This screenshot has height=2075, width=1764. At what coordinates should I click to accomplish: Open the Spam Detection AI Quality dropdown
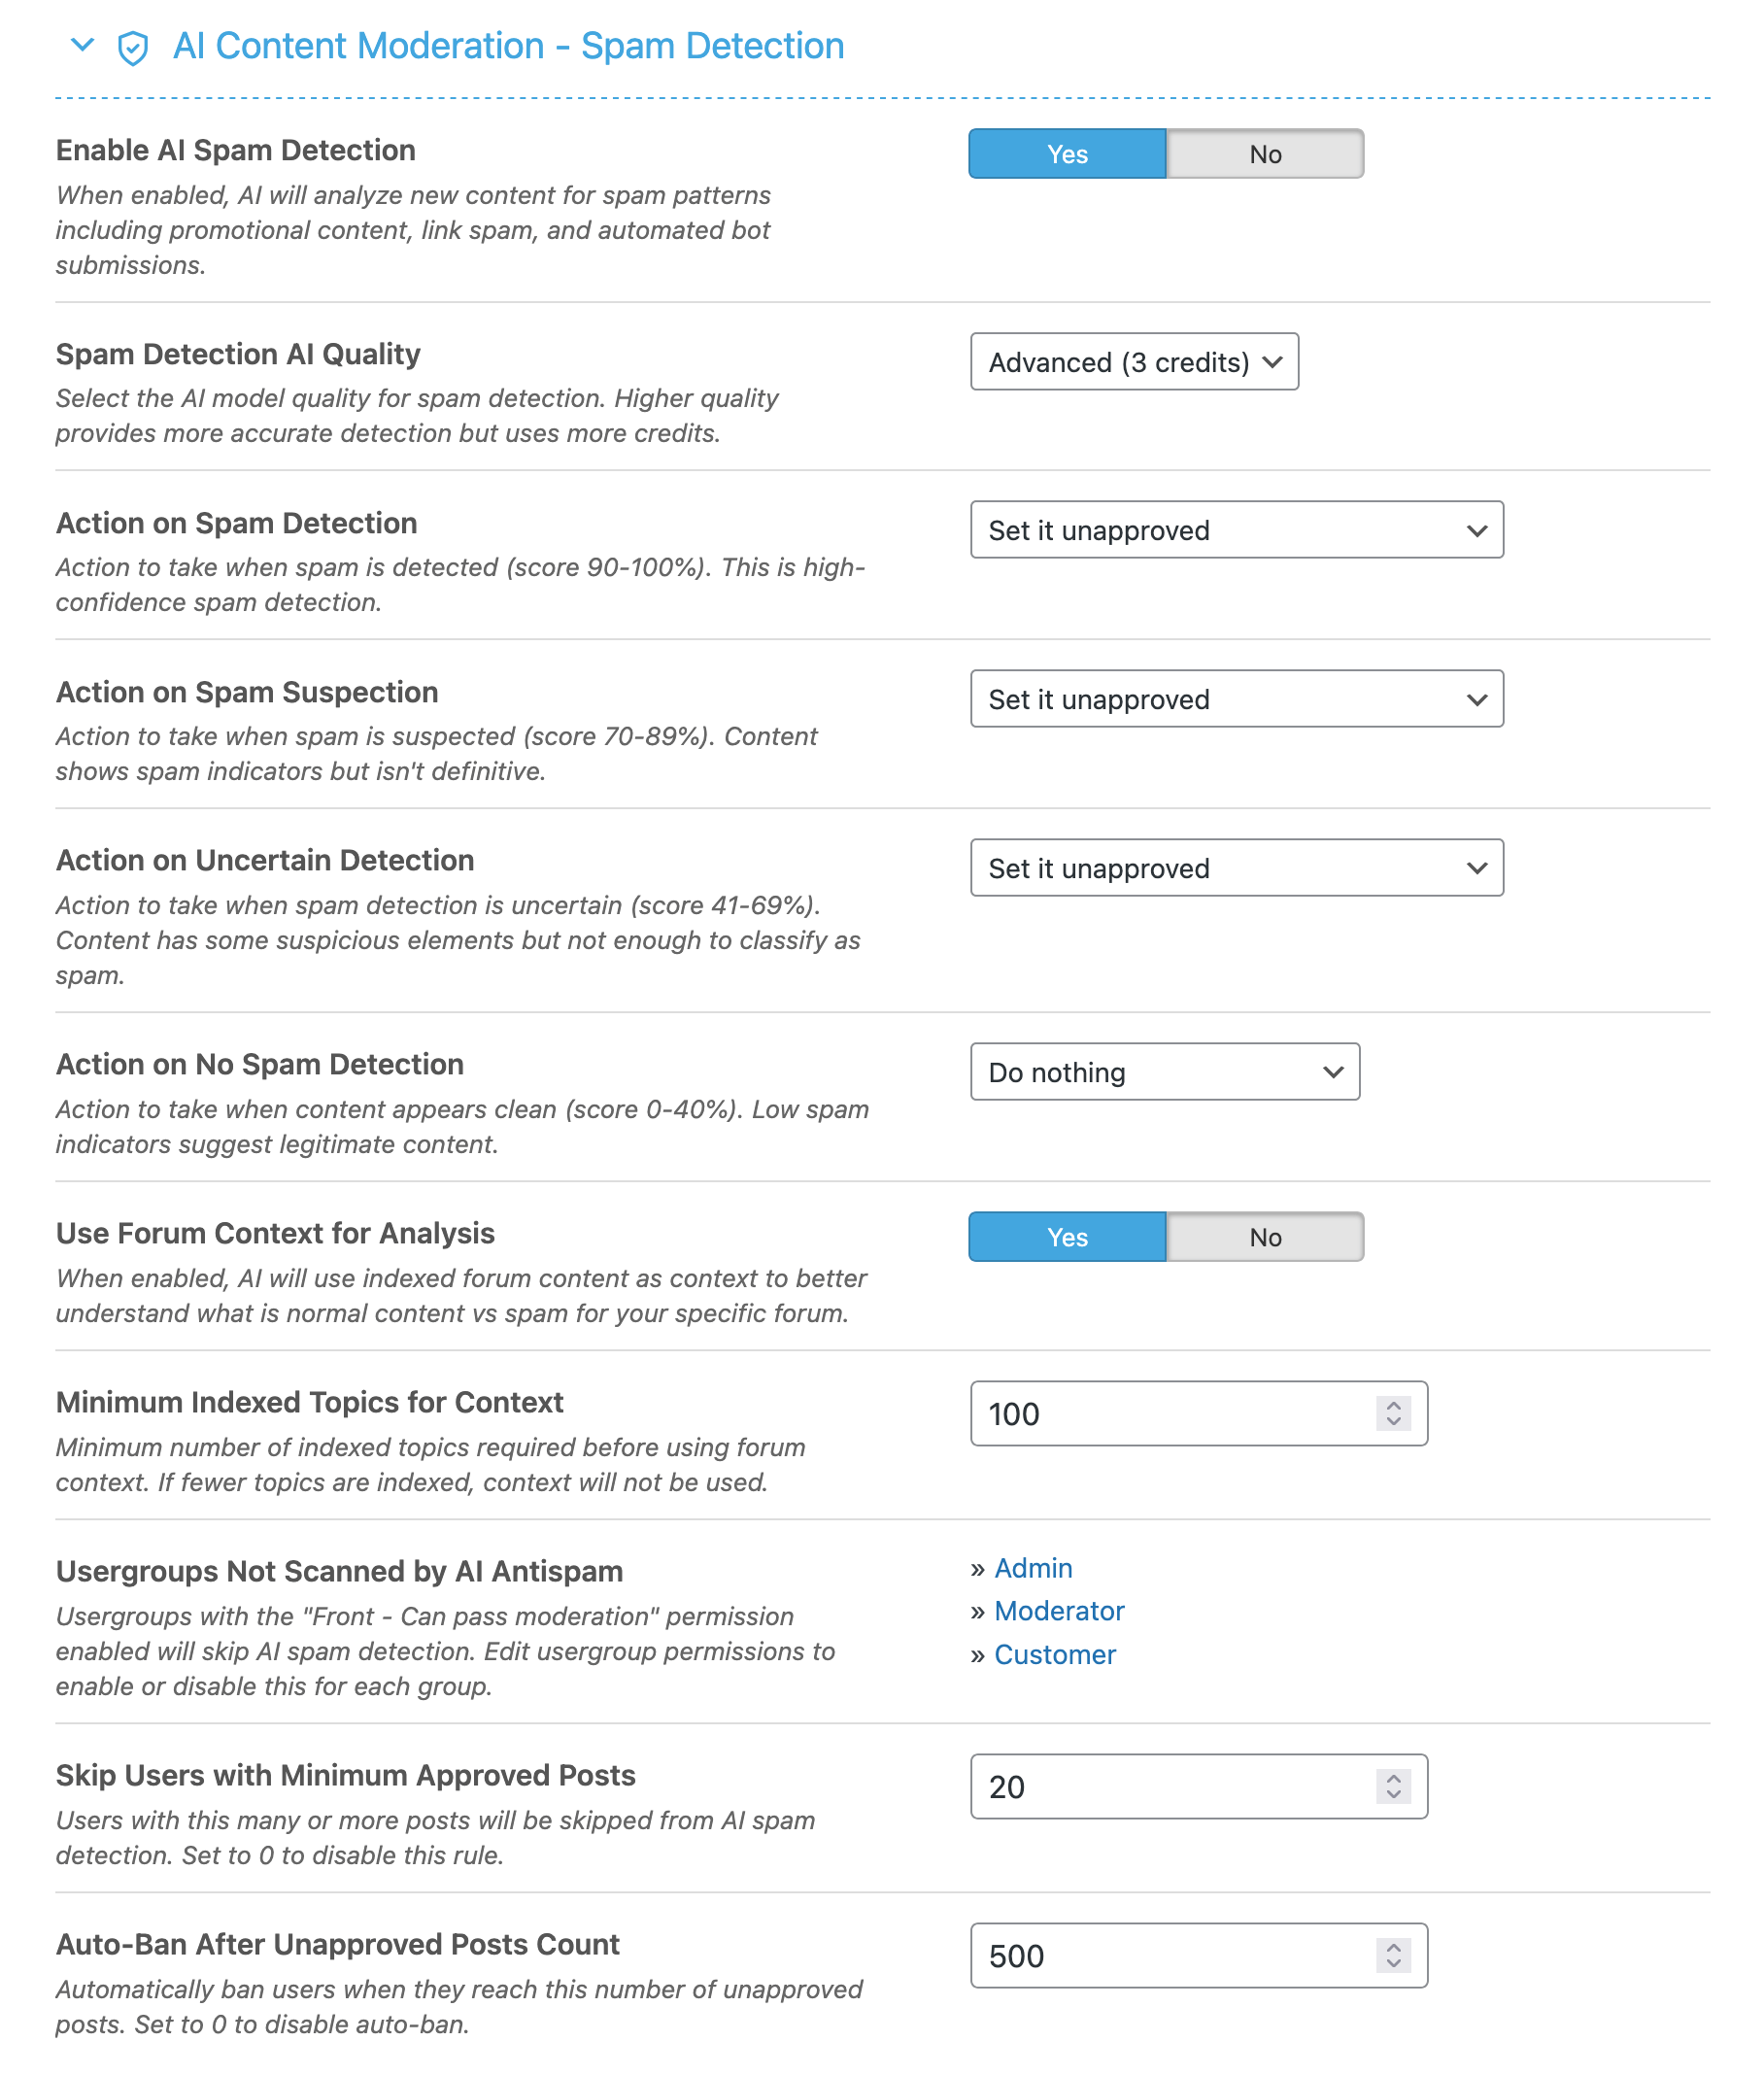1135,362
